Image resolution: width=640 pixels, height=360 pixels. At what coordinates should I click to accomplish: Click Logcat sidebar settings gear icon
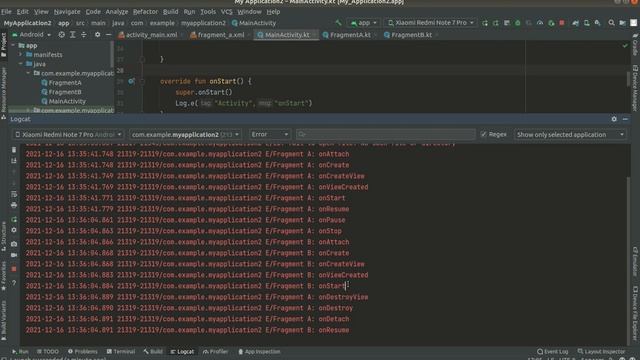click(14, 230)
